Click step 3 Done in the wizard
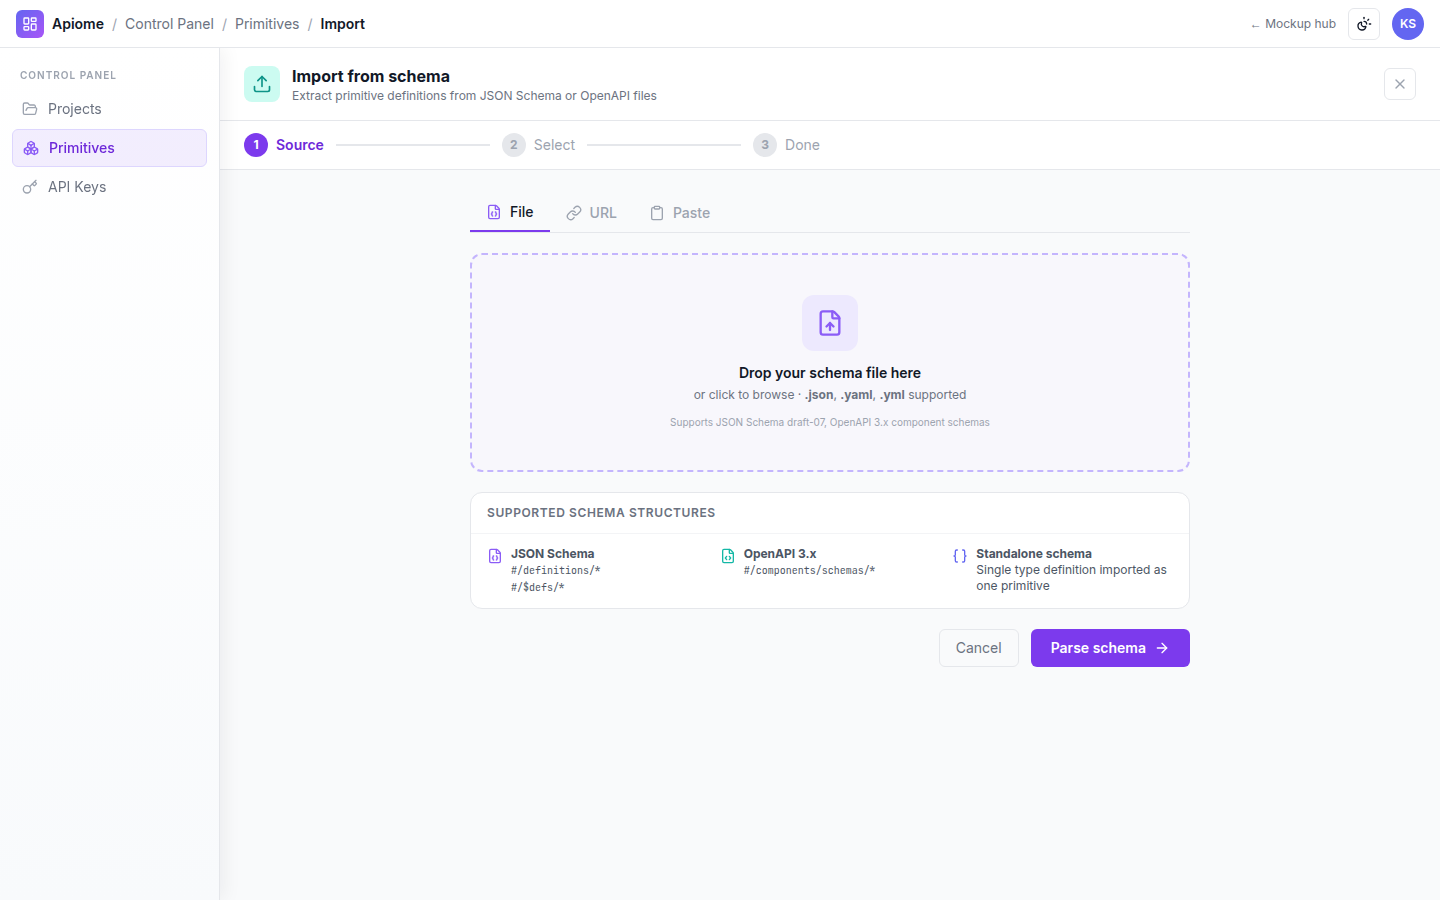 [x=787, y=145]
